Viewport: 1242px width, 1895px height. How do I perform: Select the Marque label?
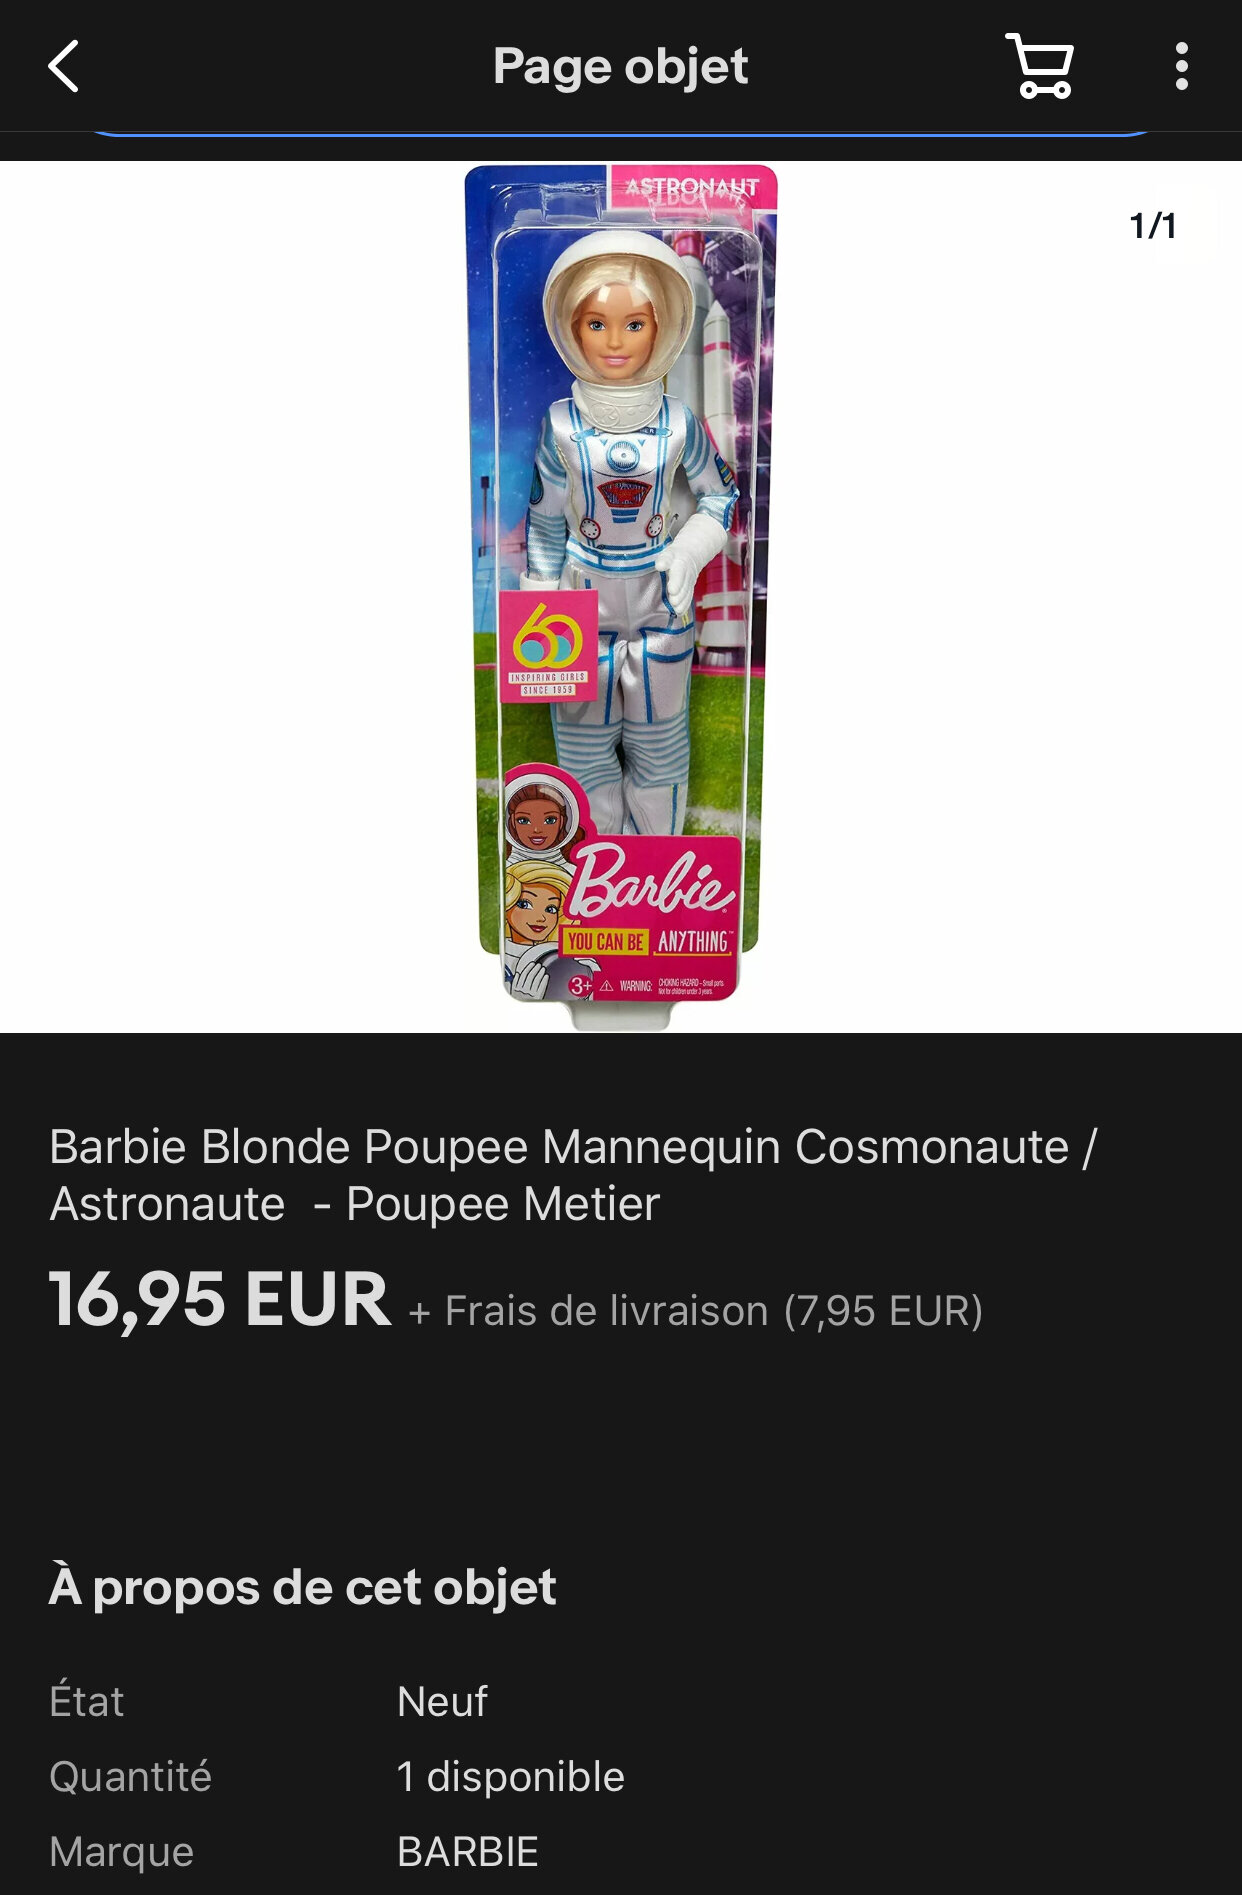coord(121,1852)
